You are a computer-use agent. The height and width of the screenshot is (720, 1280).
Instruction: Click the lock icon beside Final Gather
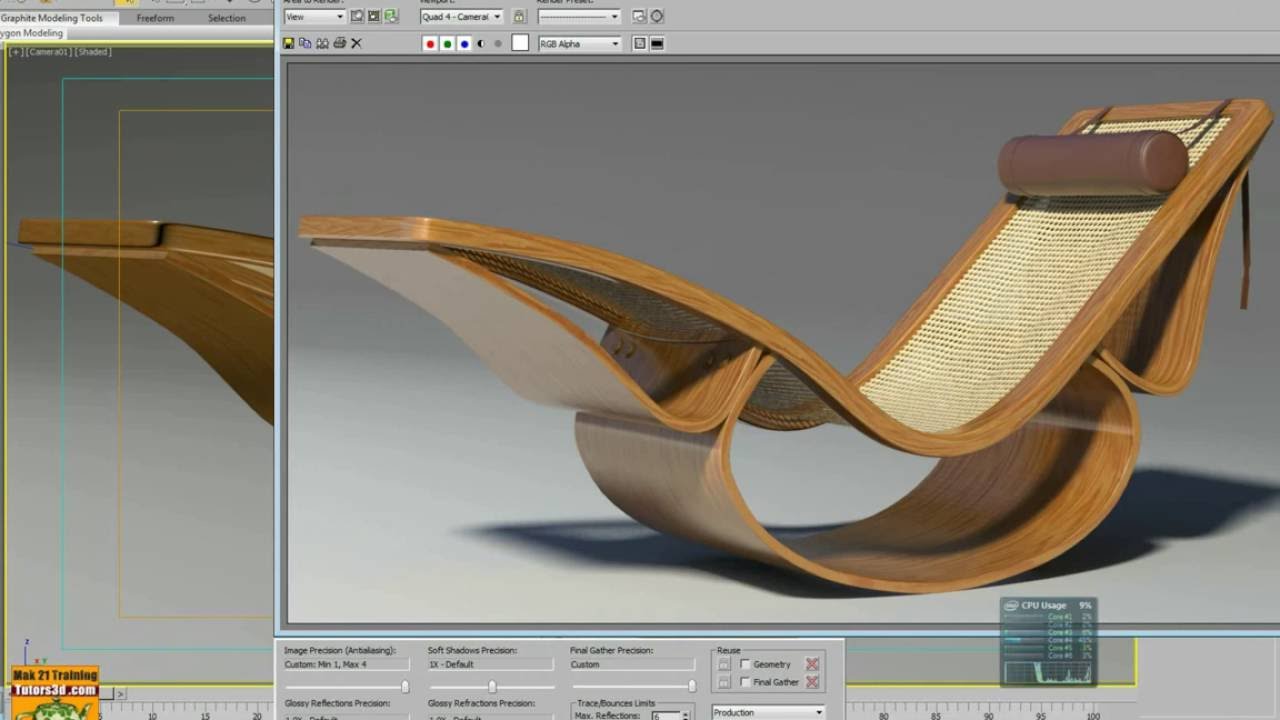coord(724,682)
